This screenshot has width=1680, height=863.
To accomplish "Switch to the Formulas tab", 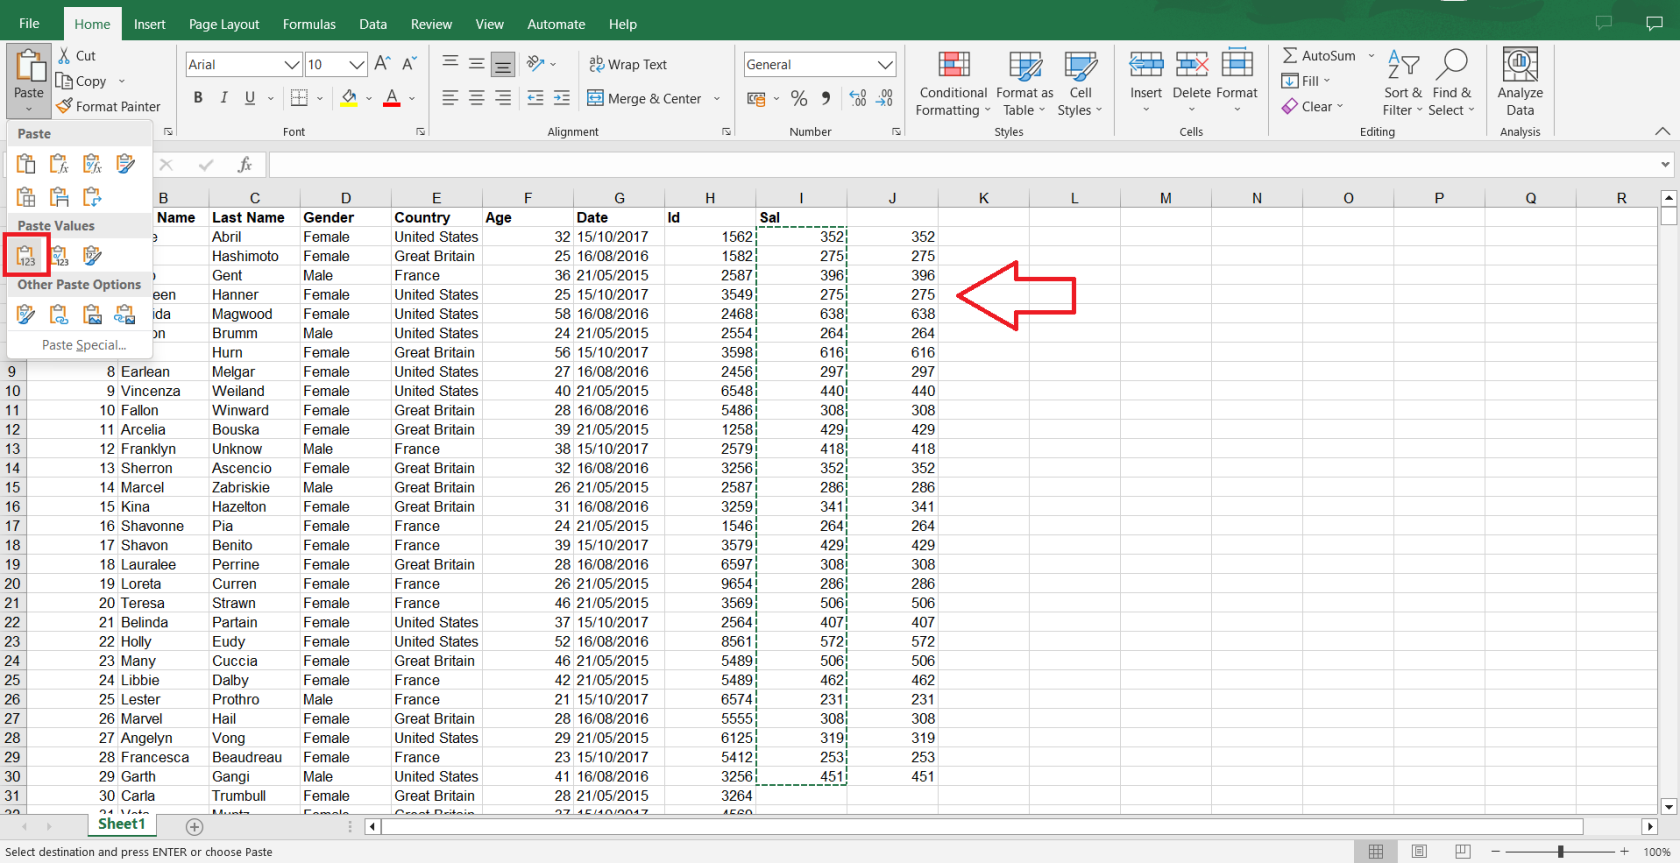I will click(x=309, y=24).
